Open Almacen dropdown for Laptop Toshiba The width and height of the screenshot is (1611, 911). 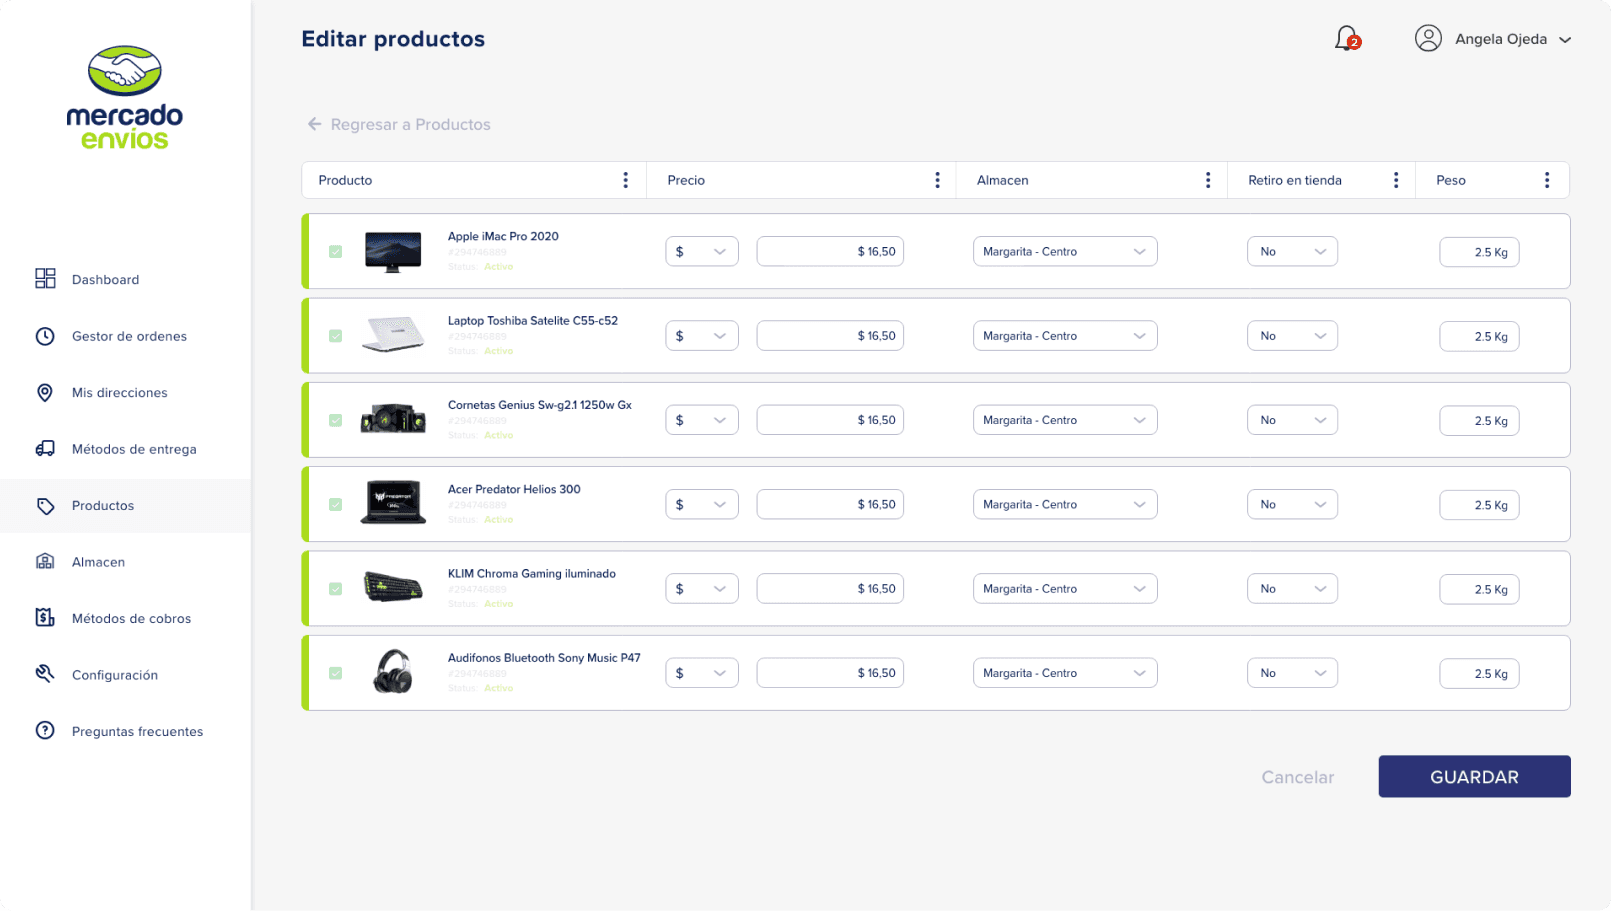(x=1065, y=336)
